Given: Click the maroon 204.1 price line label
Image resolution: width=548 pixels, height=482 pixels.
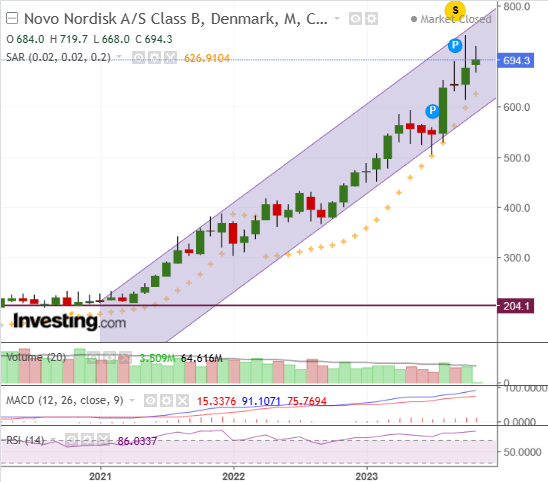Looking at the screenshot, I should point(515,306).
